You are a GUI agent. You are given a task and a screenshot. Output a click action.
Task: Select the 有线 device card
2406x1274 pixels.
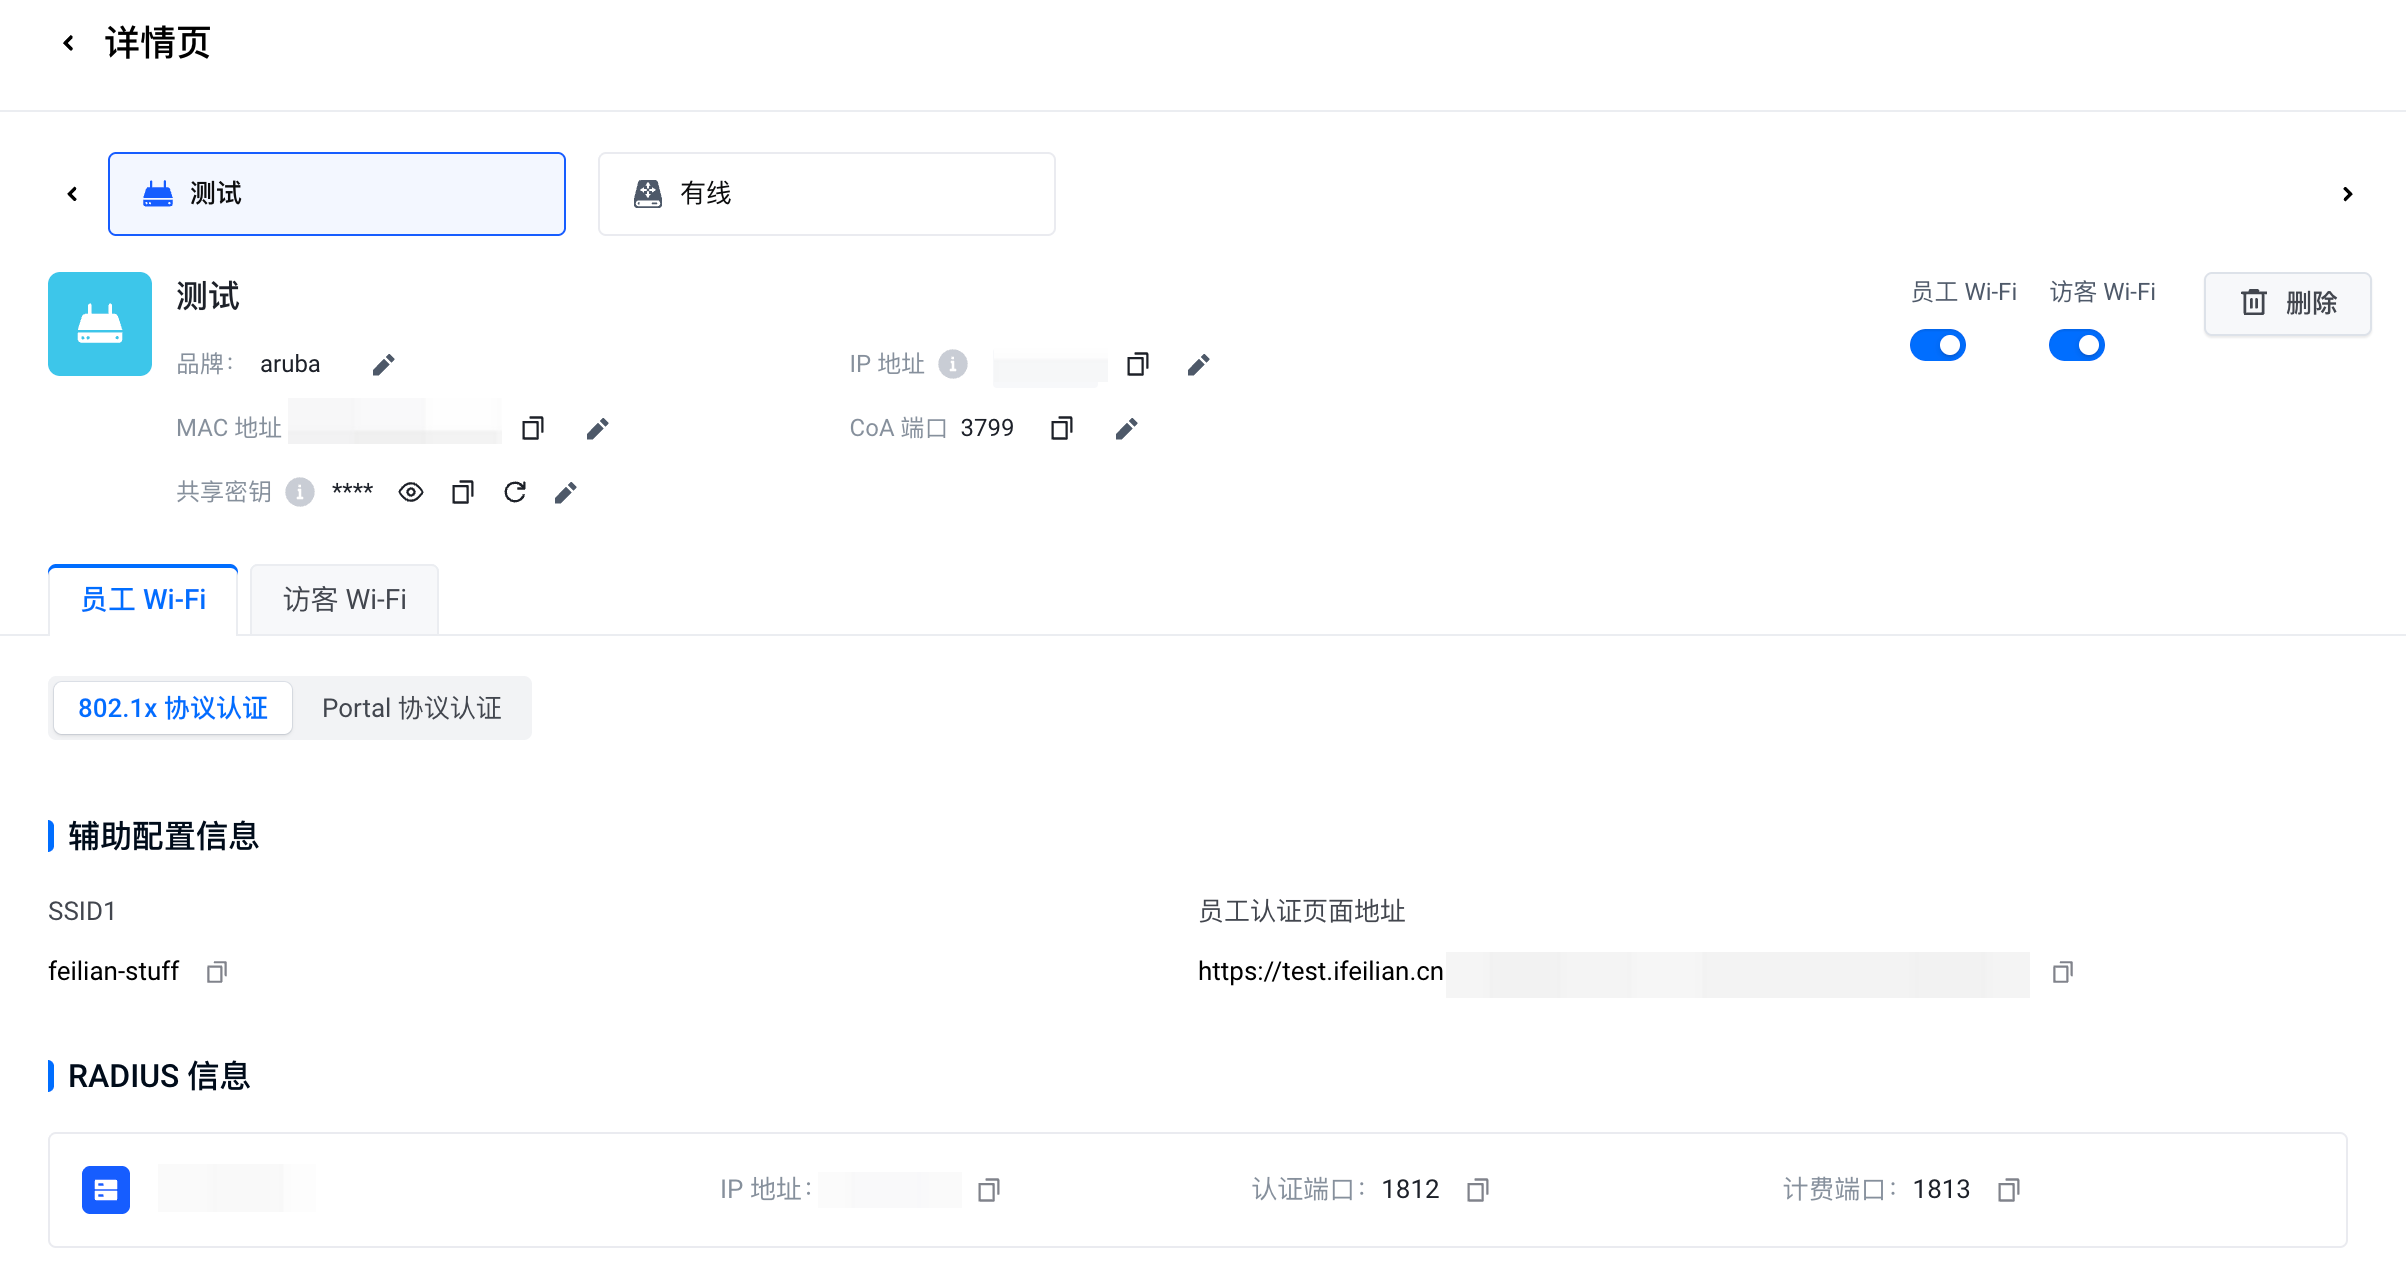pyautogui.click(x=827, y=194)
